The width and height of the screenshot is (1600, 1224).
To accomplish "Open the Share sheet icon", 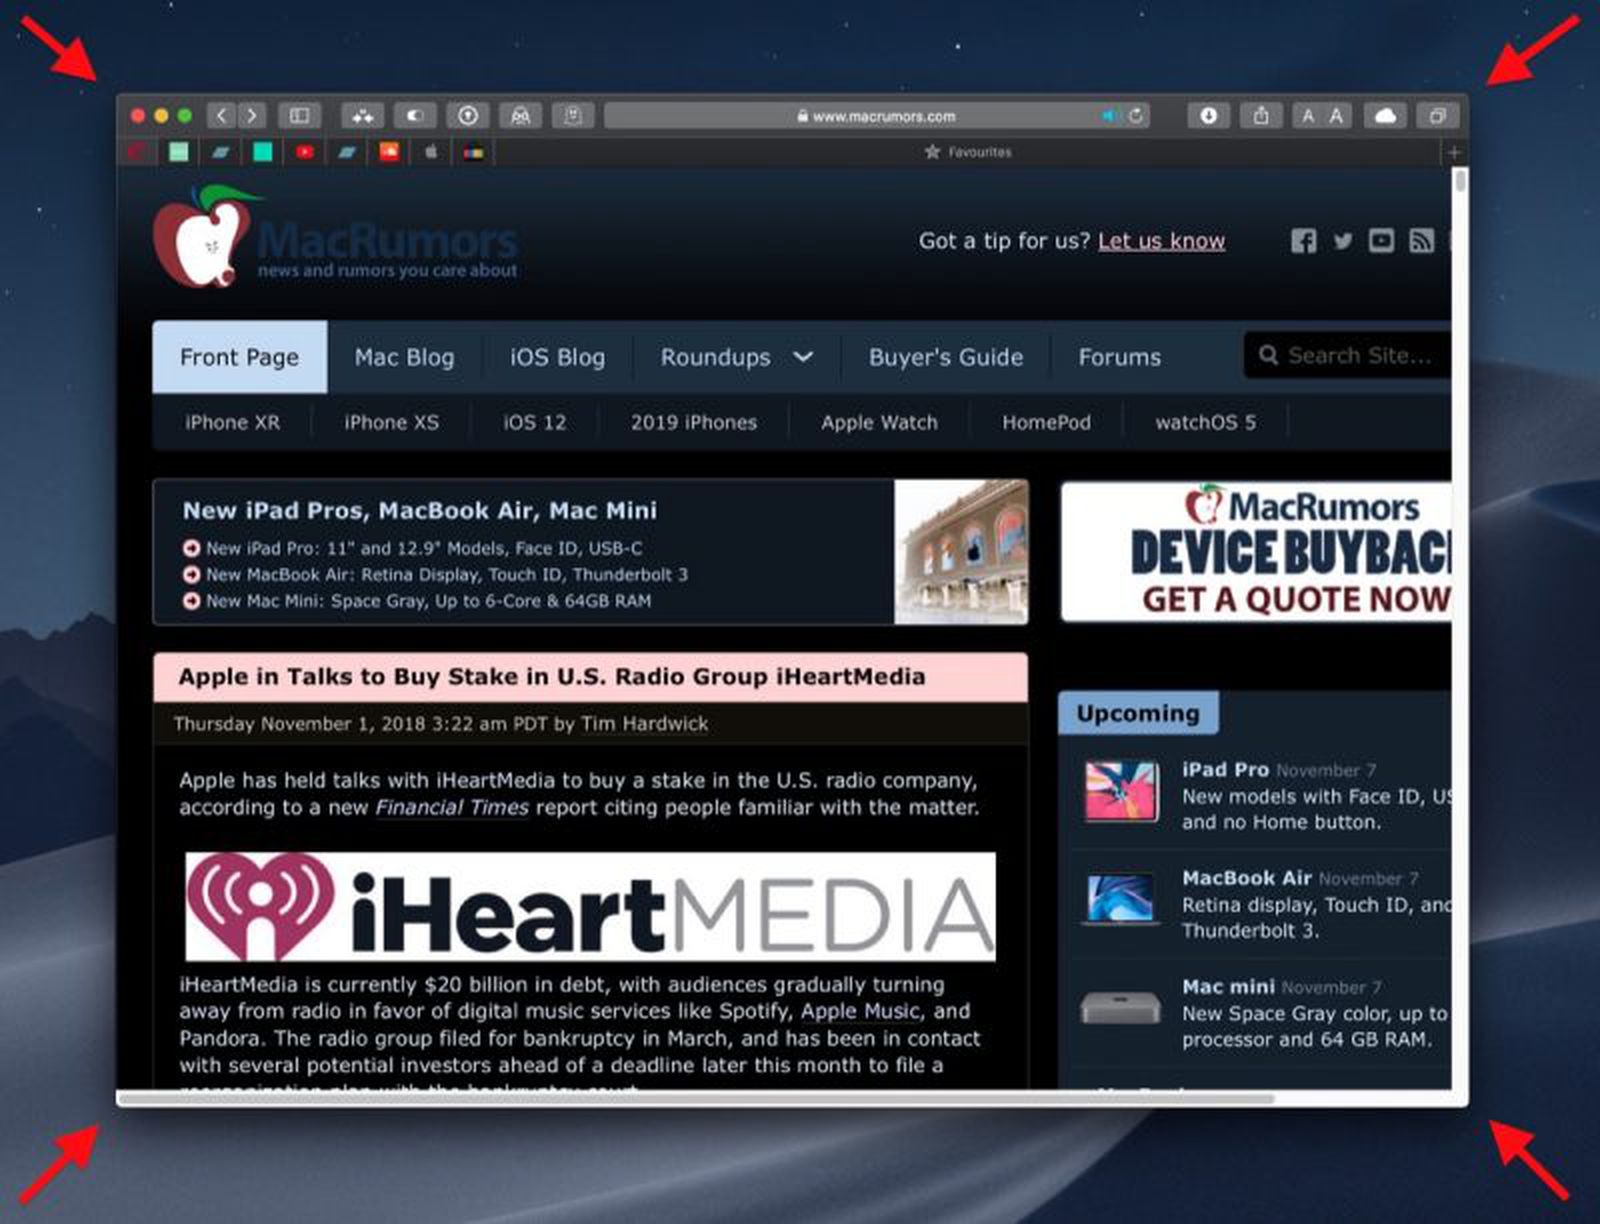I will (1261, 116).
